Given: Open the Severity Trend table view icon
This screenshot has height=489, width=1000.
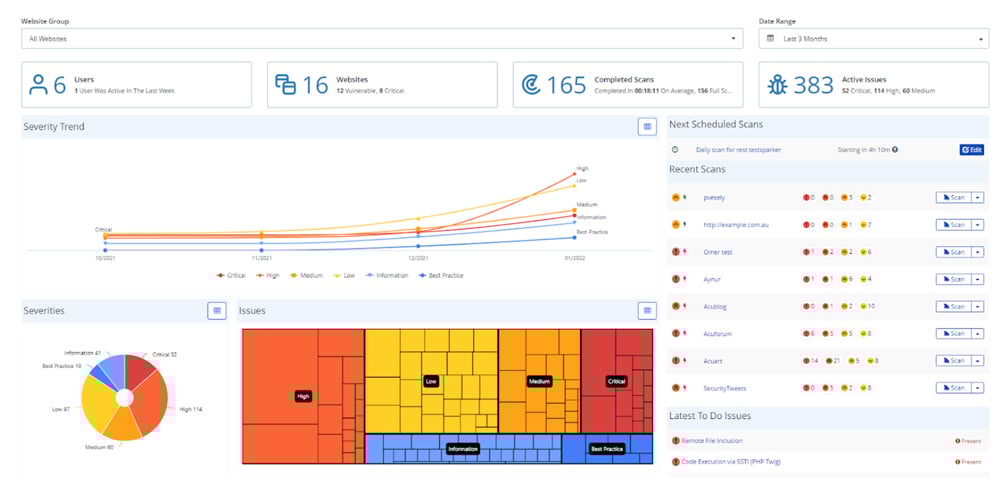Looking at the screenshot, I should coord(647,127).
